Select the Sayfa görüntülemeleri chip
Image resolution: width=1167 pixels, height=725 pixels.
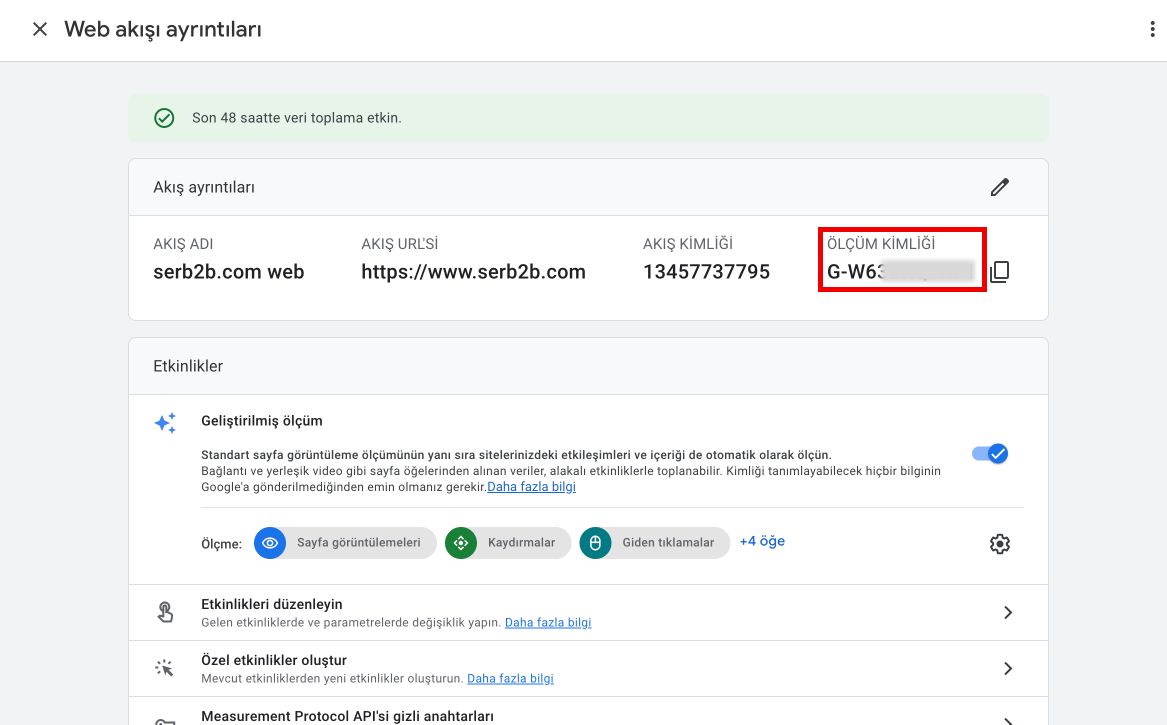[x=345, y=543]
